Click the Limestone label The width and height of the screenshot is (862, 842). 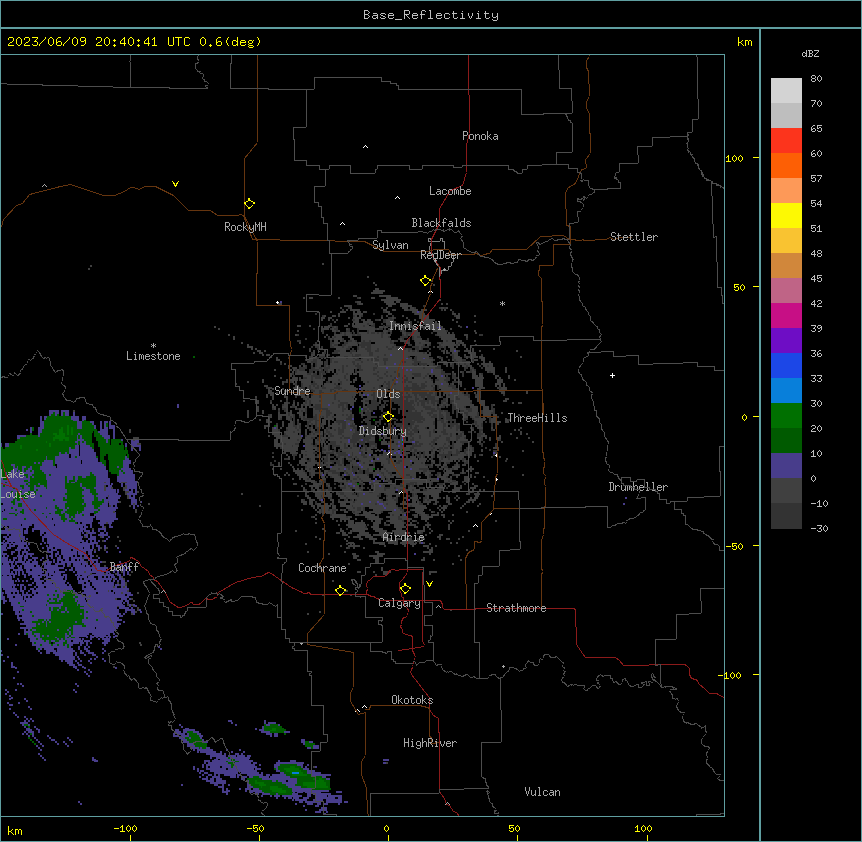[x=153, y=356]
